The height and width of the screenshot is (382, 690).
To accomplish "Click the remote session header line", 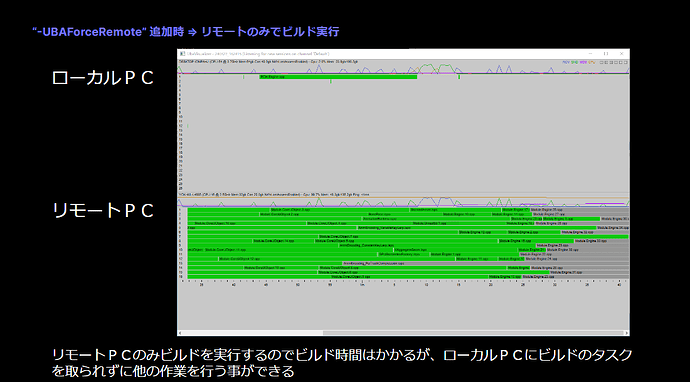I will 273,195.
